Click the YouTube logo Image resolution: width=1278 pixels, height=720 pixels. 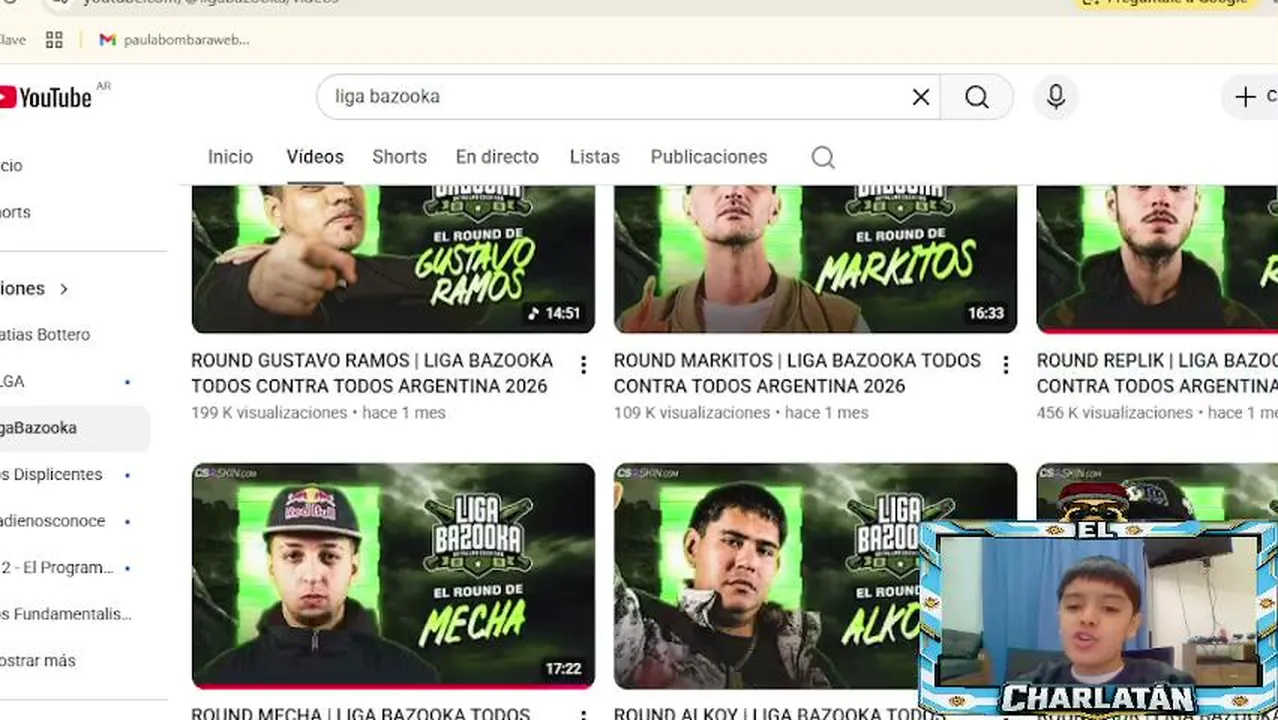click(x=46, y=97)
